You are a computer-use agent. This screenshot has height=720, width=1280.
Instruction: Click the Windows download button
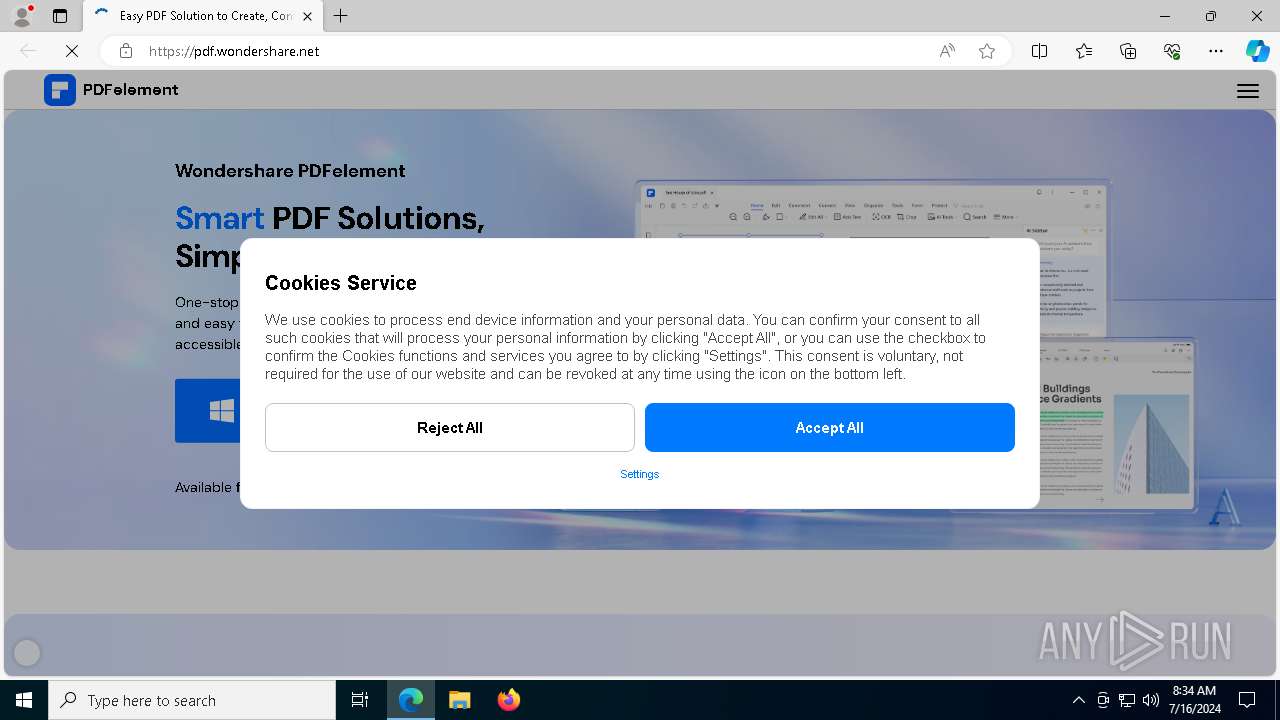(208, 410)
